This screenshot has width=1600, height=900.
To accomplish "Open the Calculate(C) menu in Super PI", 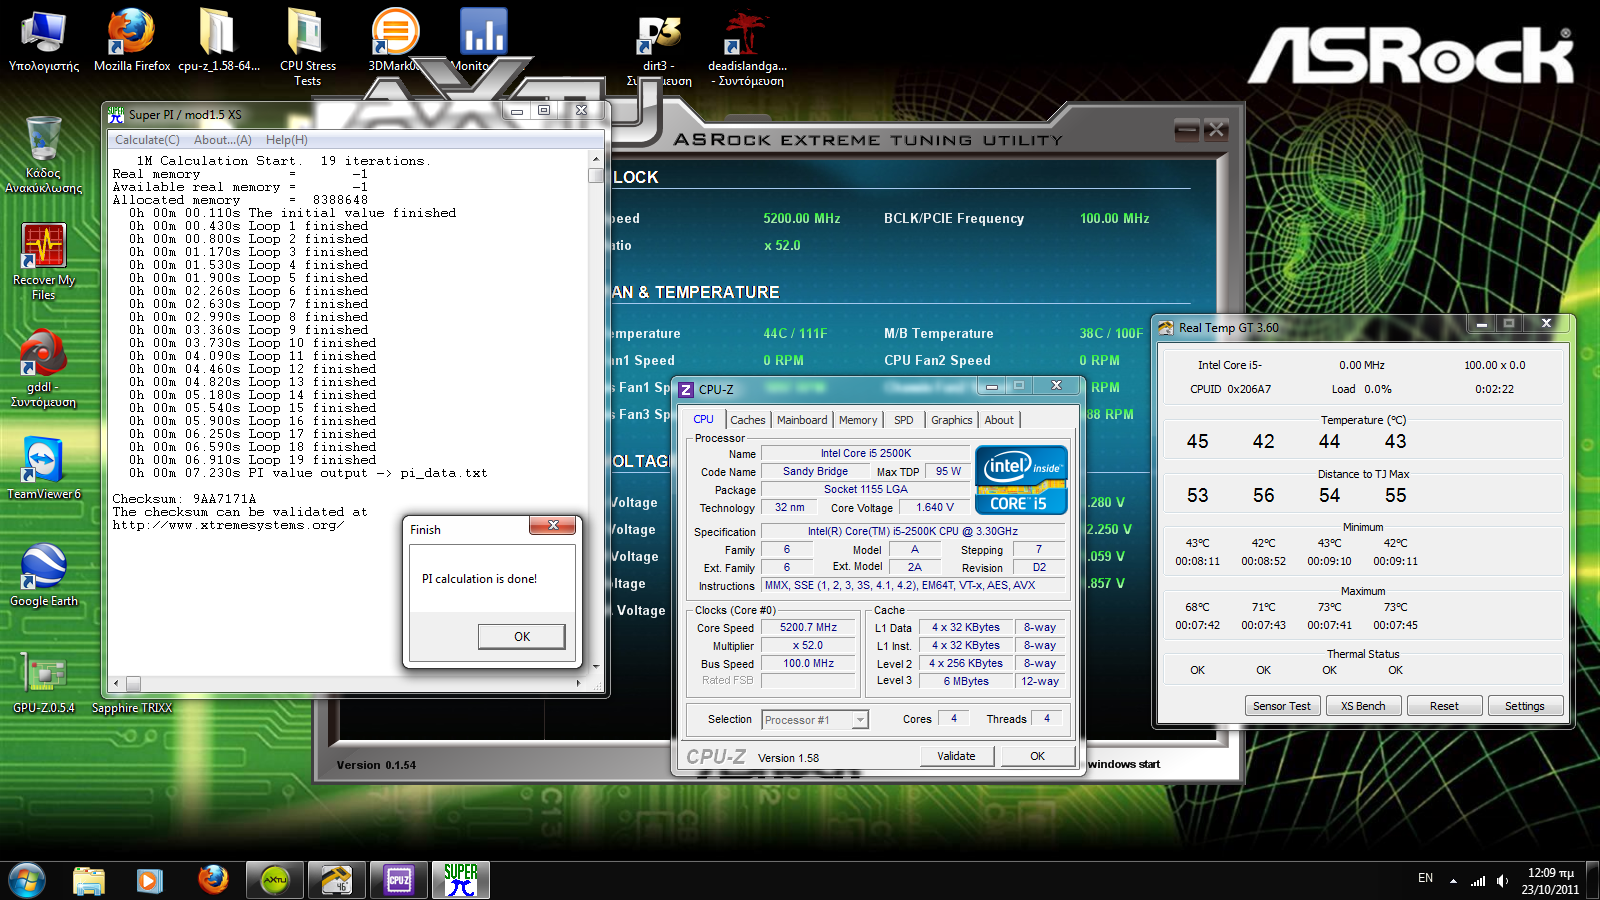I will [x=147, y=140].
